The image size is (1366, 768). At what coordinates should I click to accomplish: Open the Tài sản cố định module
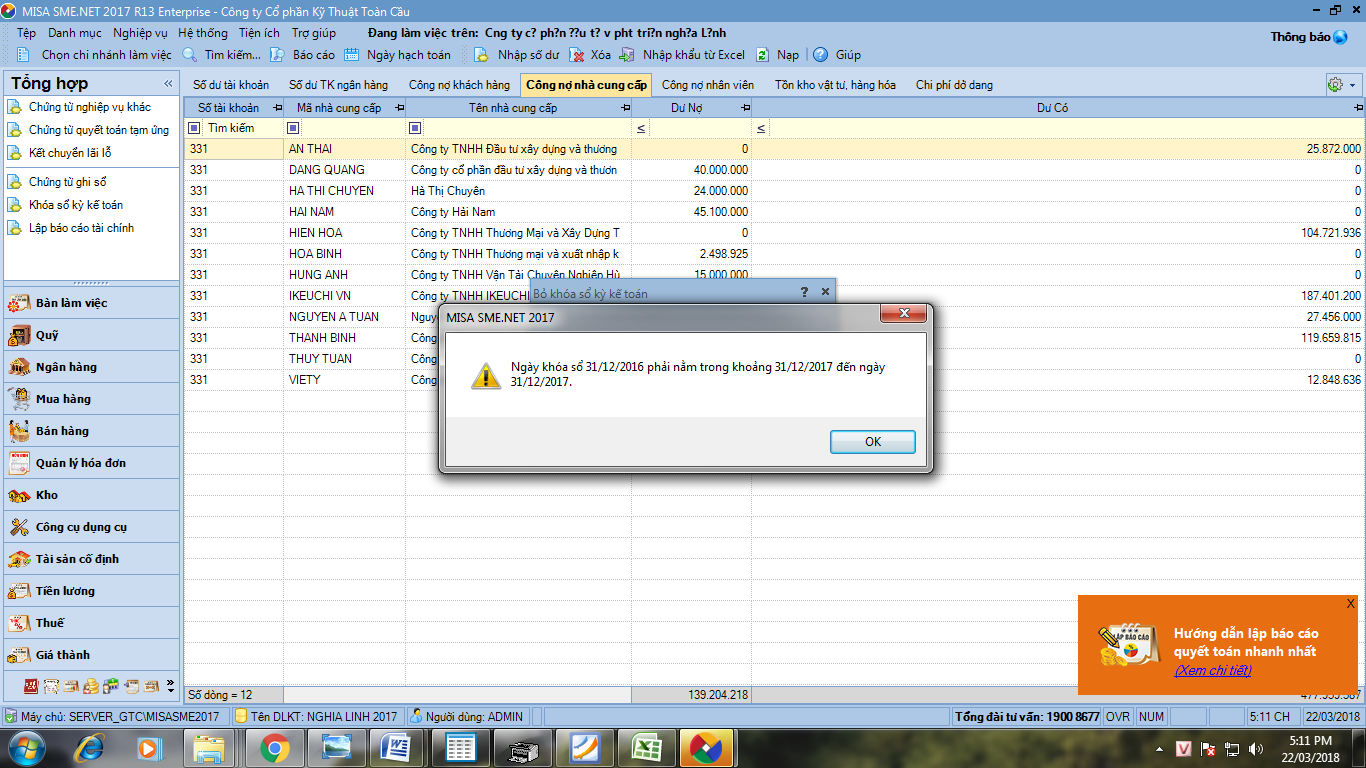pyautogui.click(x=91, y=559)
